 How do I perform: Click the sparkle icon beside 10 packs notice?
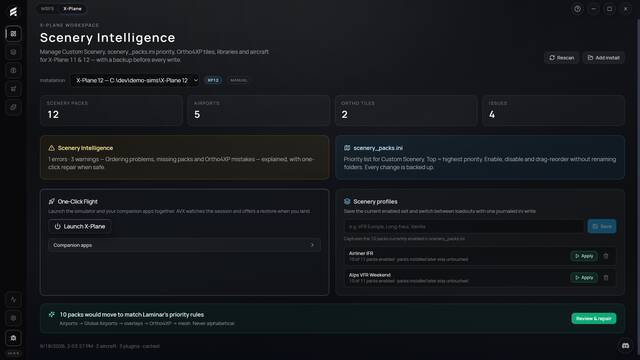point(51,314)
